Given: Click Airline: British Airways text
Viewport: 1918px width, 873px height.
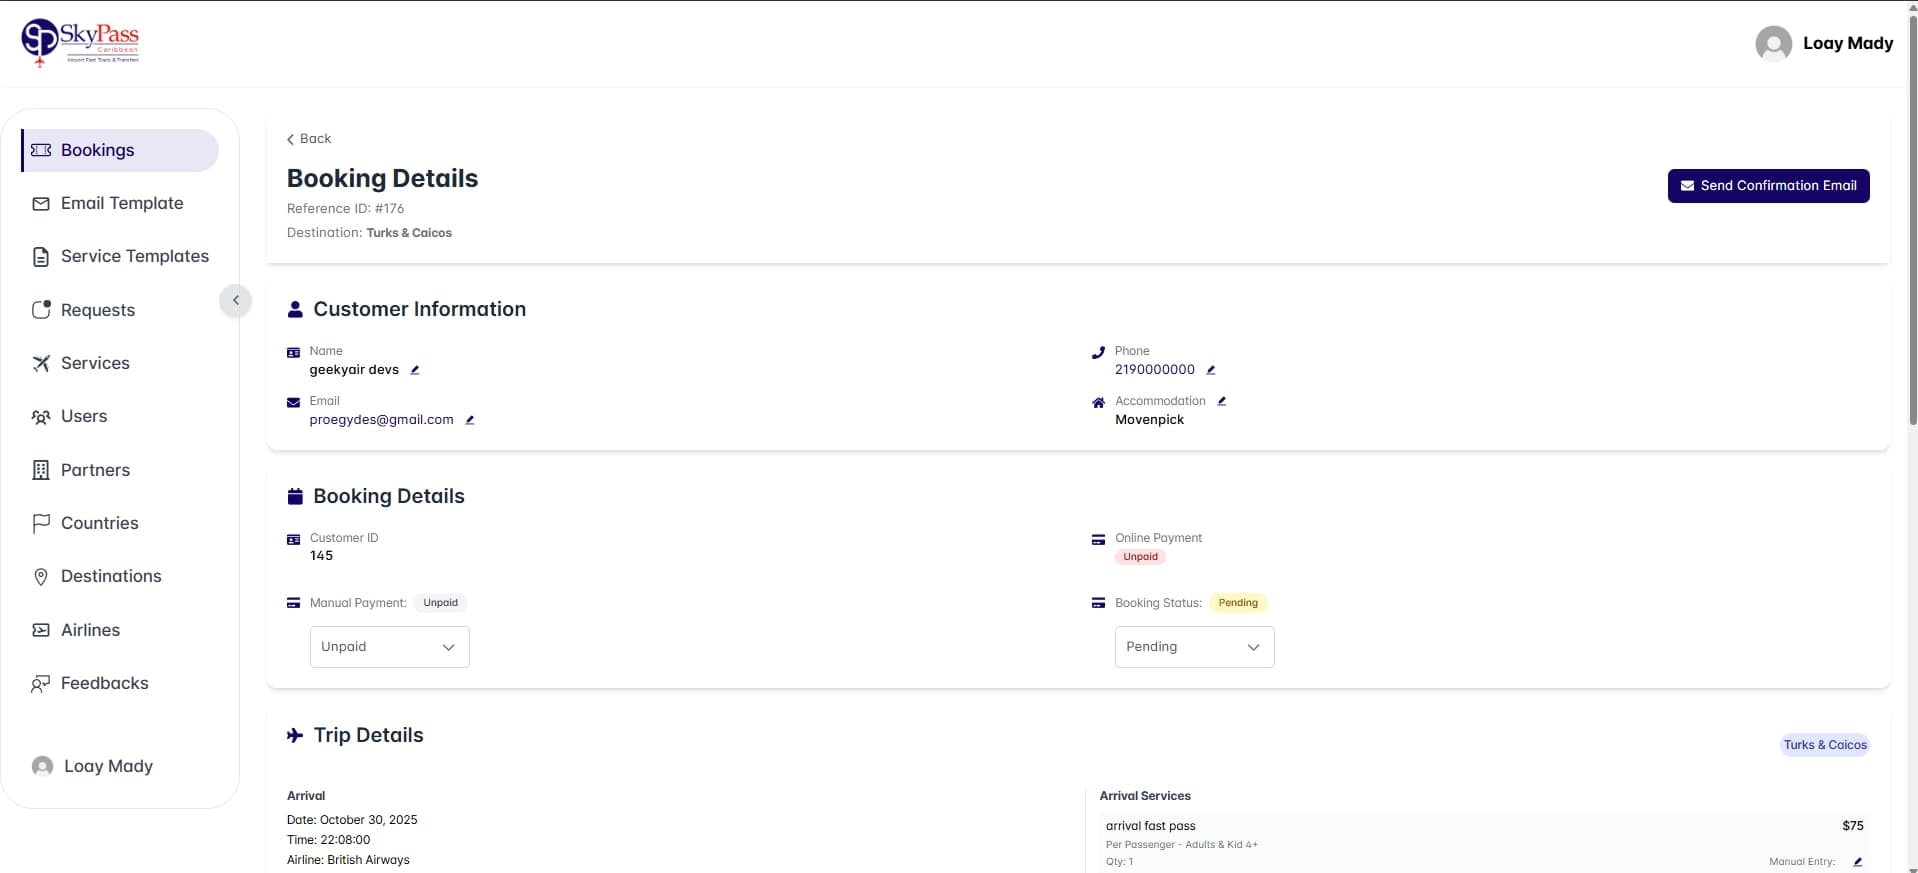Looking at the screenshot, I should pos(348,860).
